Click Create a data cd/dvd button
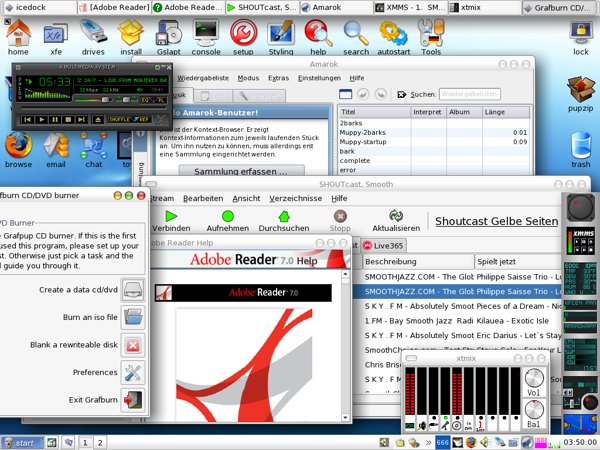 (133, 290)
